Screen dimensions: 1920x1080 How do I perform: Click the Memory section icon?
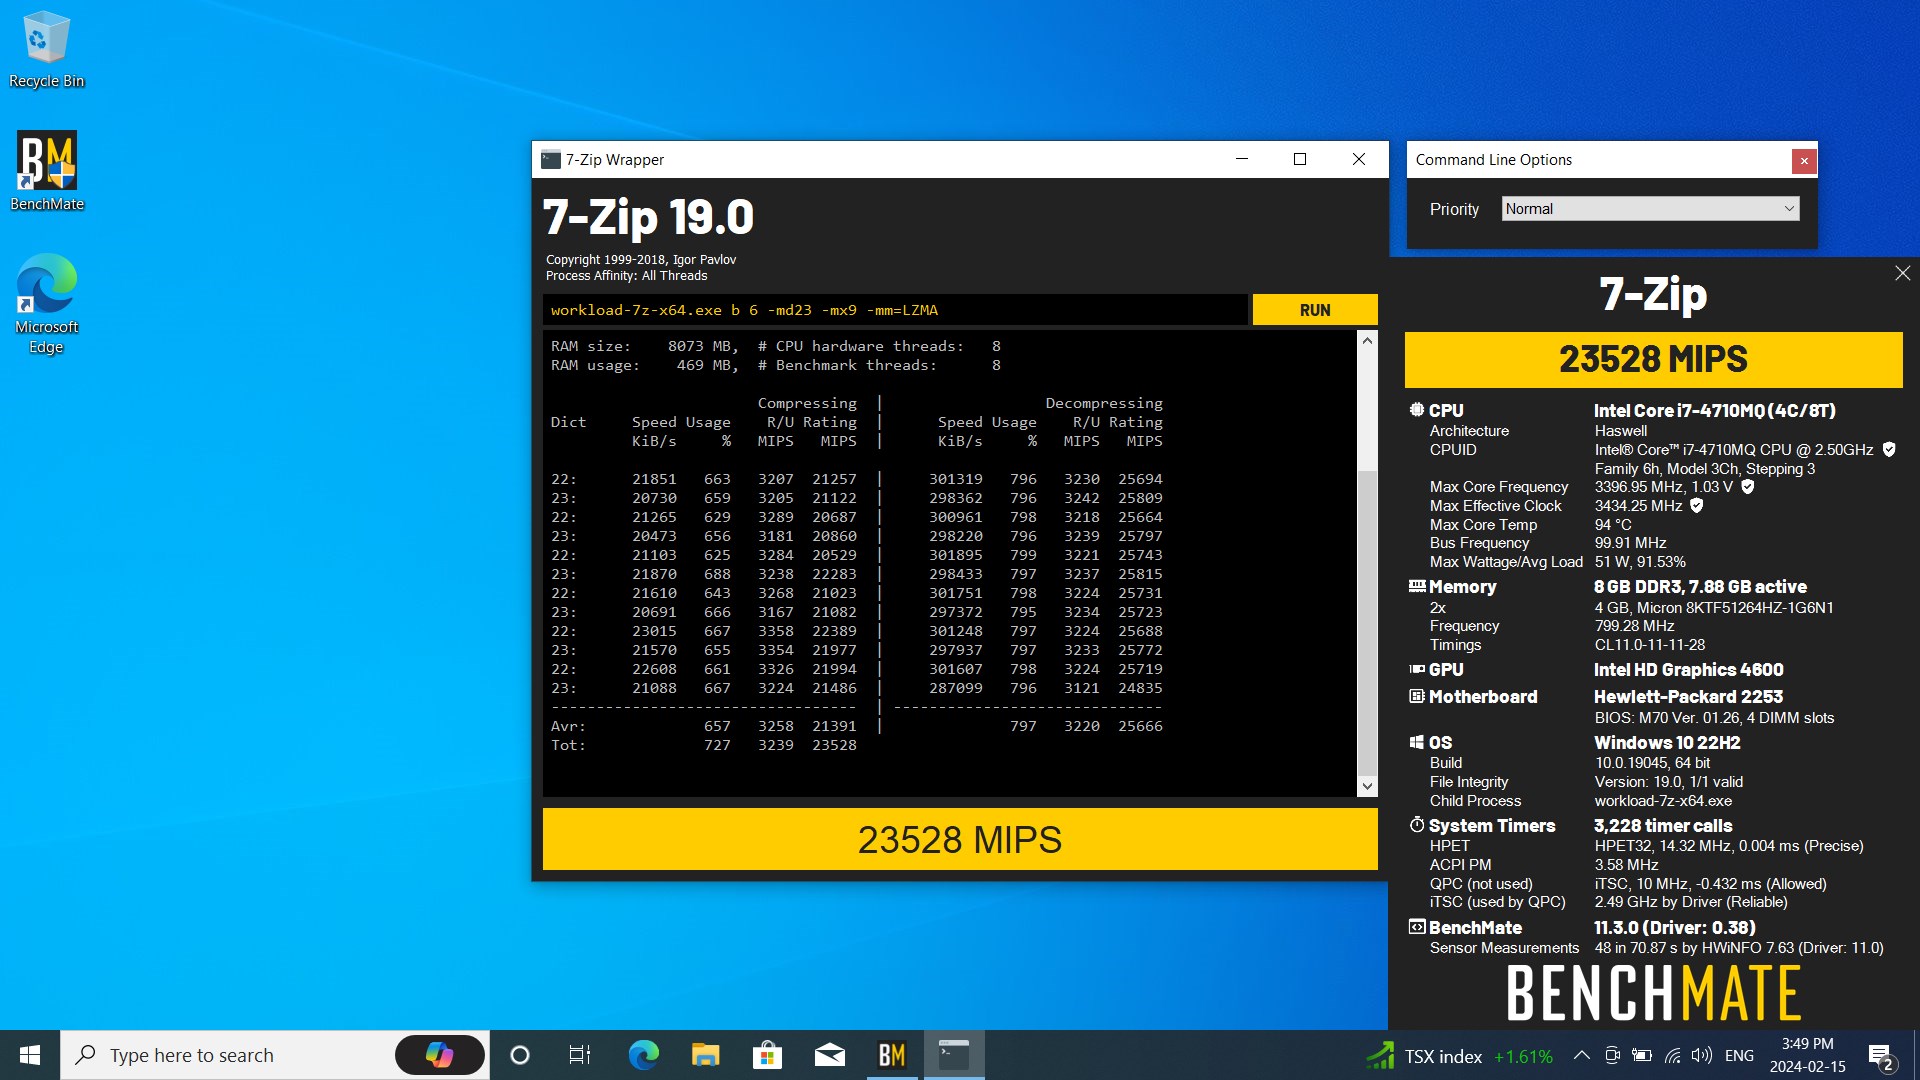click(1417, 586)
